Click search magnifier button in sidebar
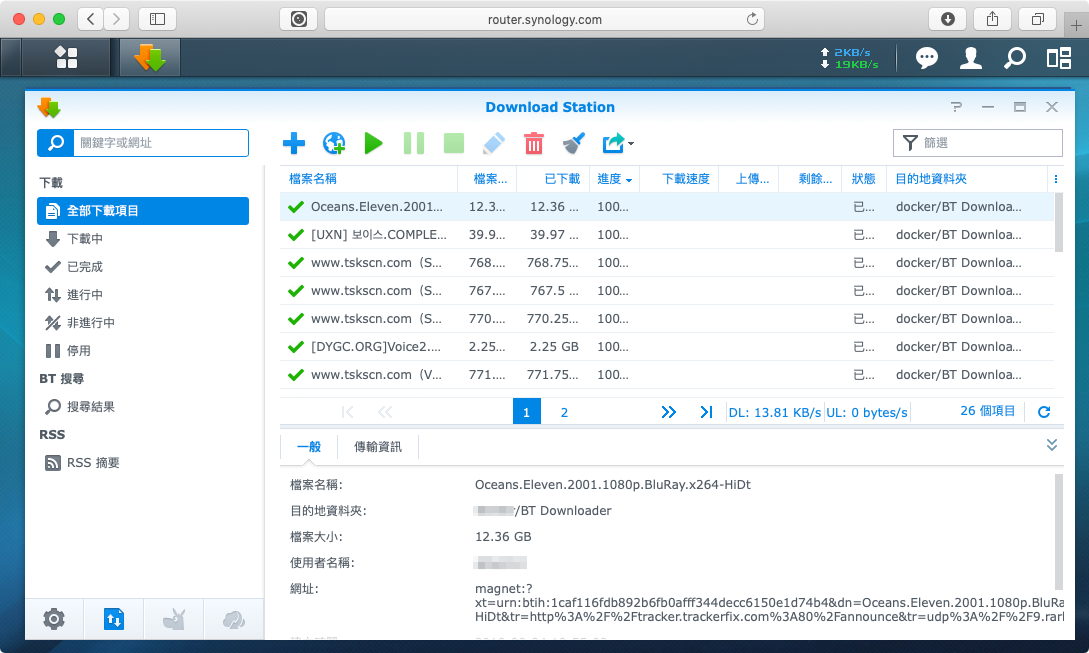Viewport: 1089px width, 653px height. [x=56, y=142]
